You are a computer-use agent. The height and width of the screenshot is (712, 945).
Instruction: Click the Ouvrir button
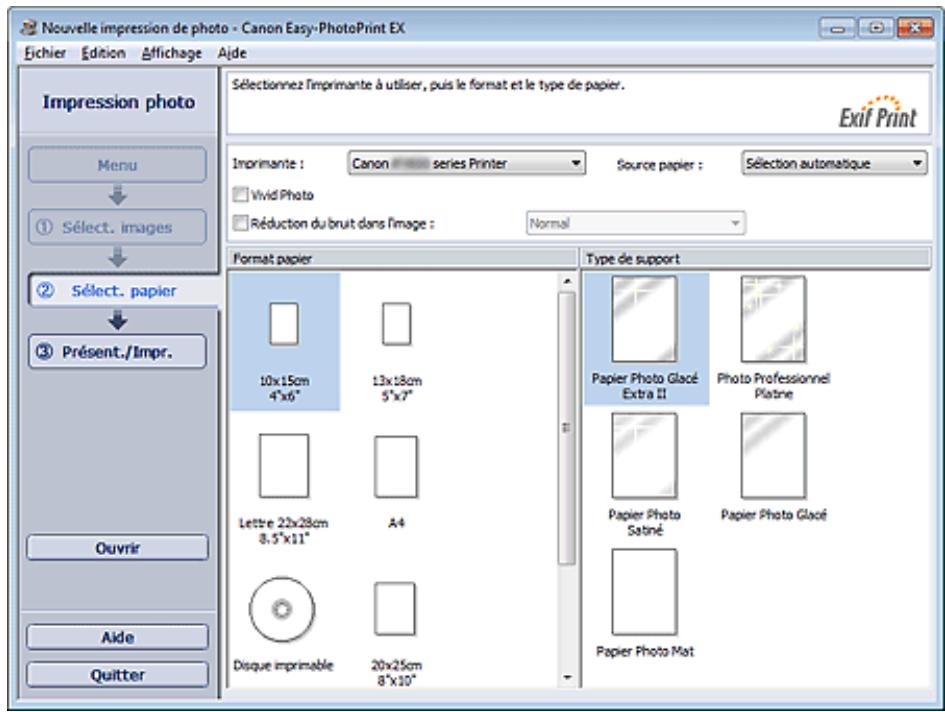(x=117, y=548)
